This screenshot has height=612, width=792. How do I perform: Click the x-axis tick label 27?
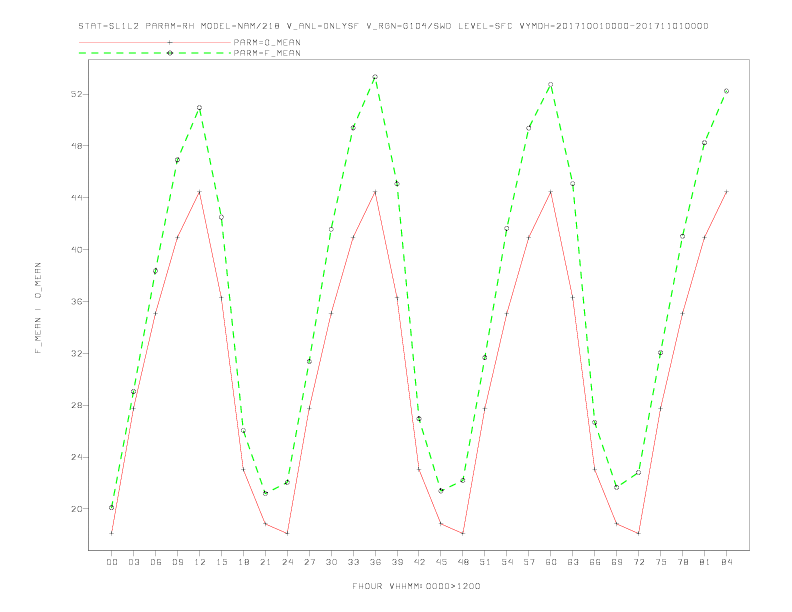pos(309,562)
